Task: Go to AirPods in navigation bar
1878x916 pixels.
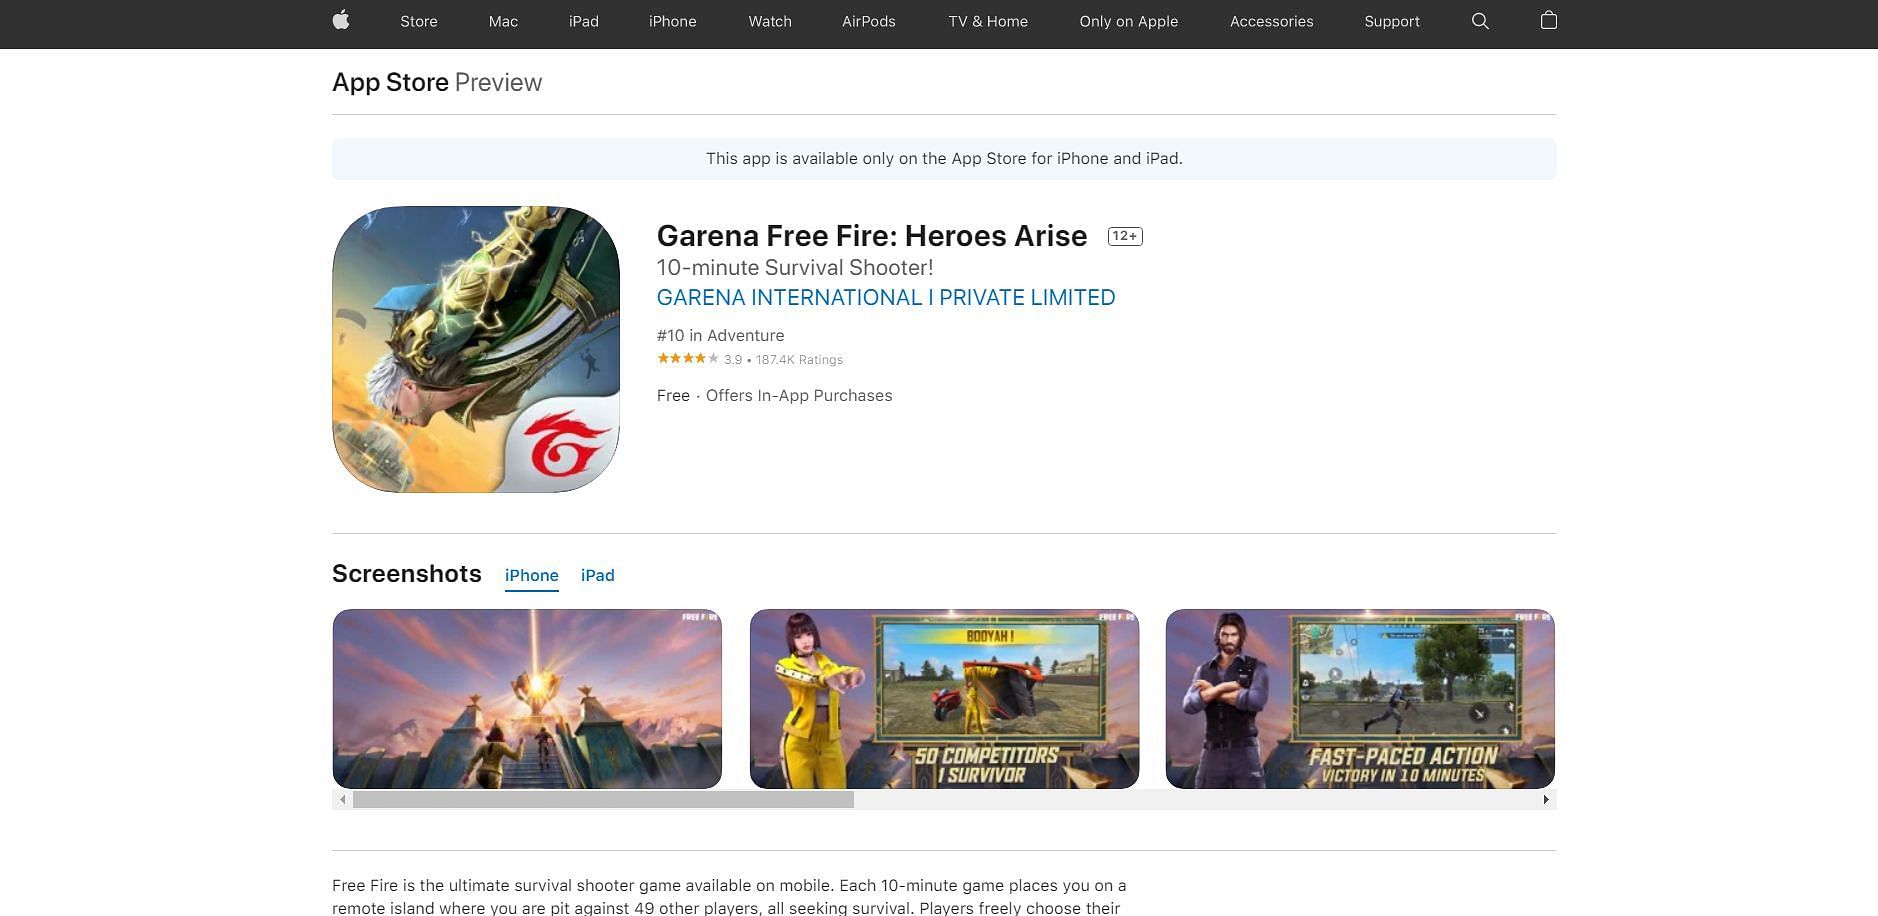Action: tap(868, 21)
